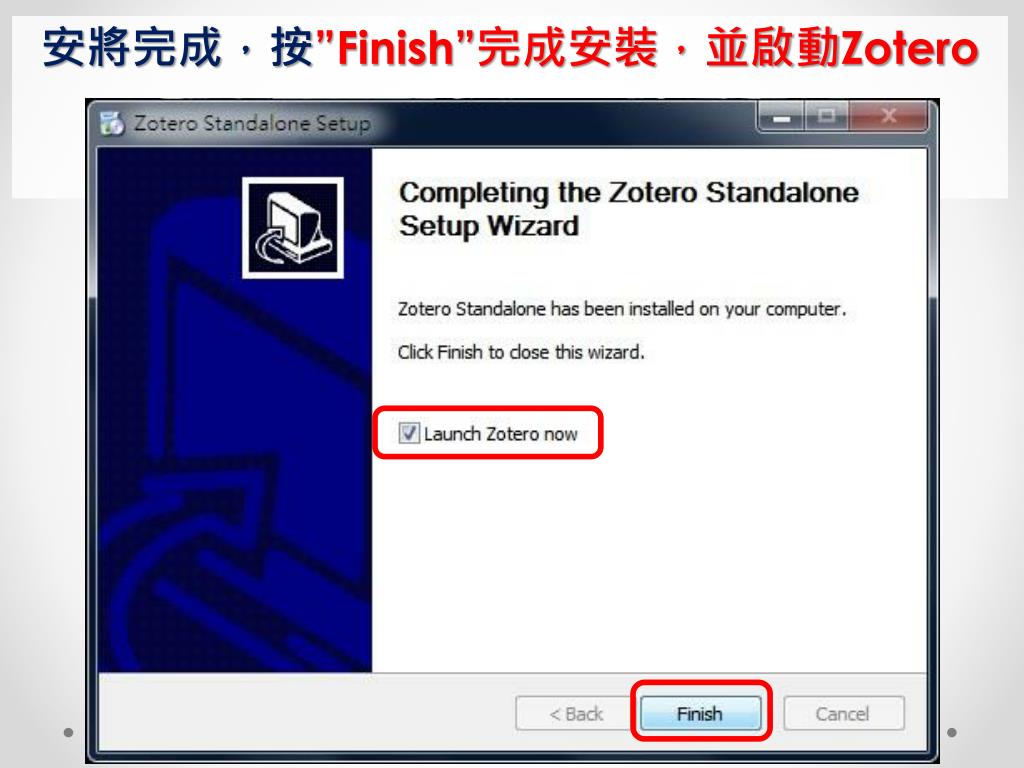Click the red 'Finish' word in the slide heading
This screenshot has height=768, width=1024.
pos(396,48)
